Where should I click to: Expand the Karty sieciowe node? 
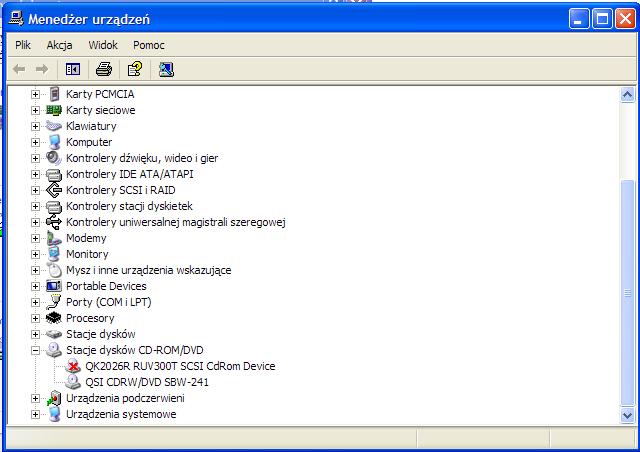[x=36, y=110]
